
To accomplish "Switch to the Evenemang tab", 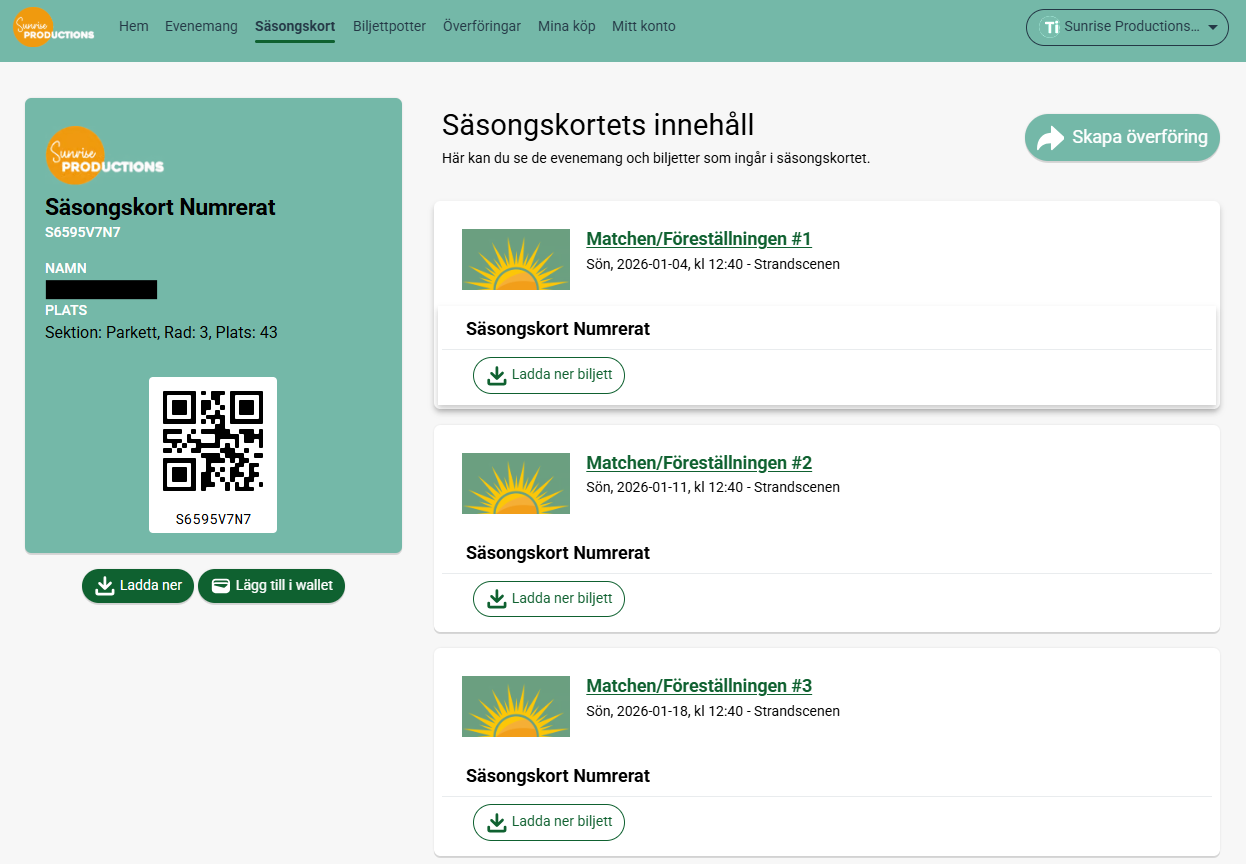I will click(200, 26).
